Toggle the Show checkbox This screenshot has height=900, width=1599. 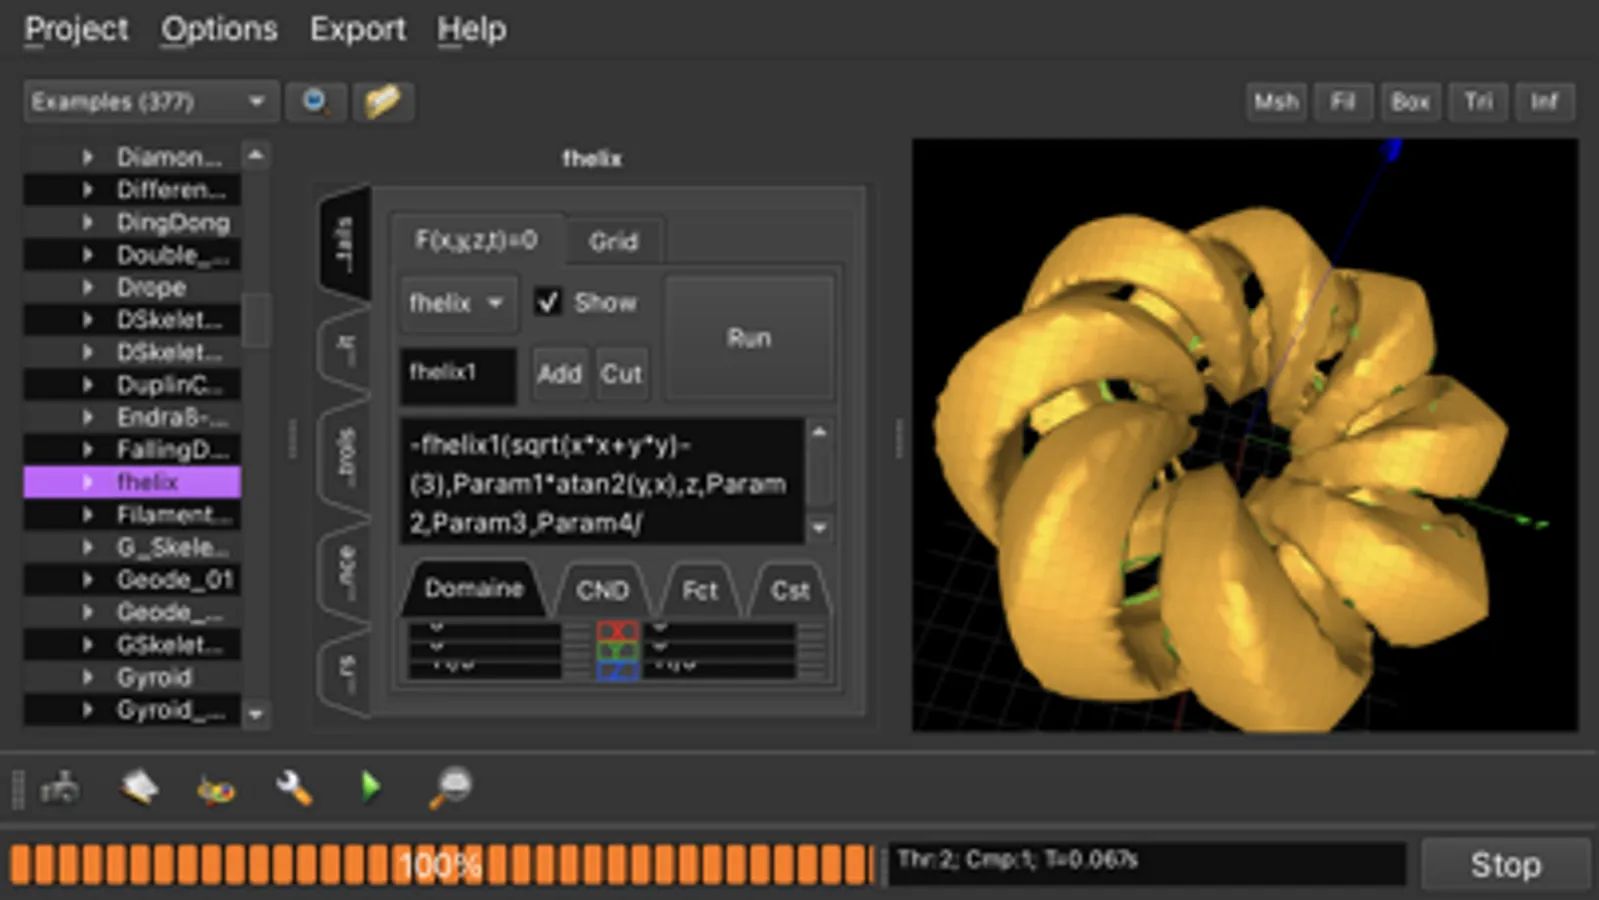tap(547, 301)
